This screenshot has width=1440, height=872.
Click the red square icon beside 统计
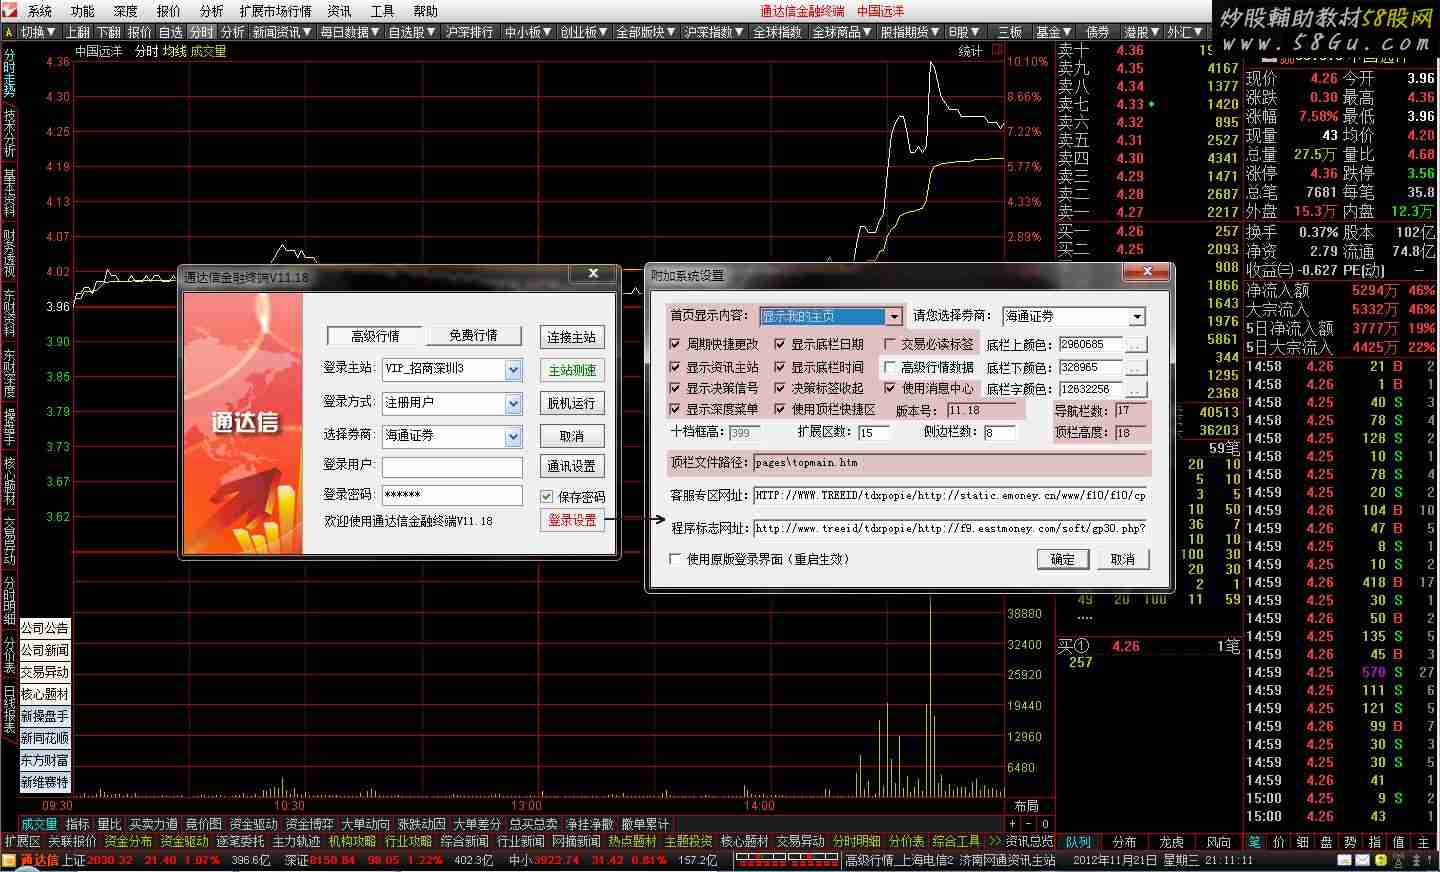997,50
